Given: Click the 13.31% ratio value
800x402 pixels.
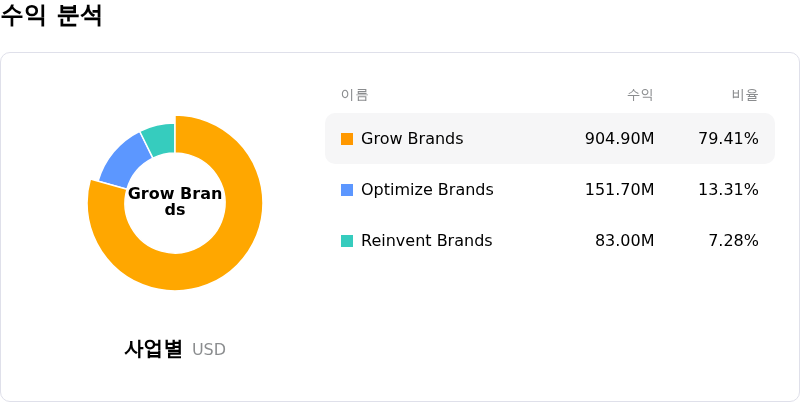Looking at the screenshot, I should (x=729, y=190).
